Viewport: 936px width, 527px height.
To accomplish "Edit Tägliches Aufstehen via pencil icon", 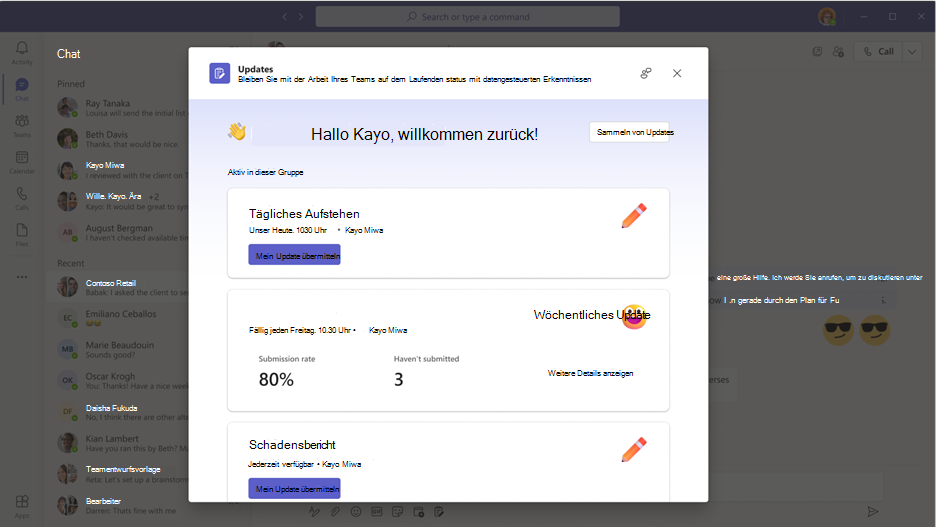I will click(634, 215).
